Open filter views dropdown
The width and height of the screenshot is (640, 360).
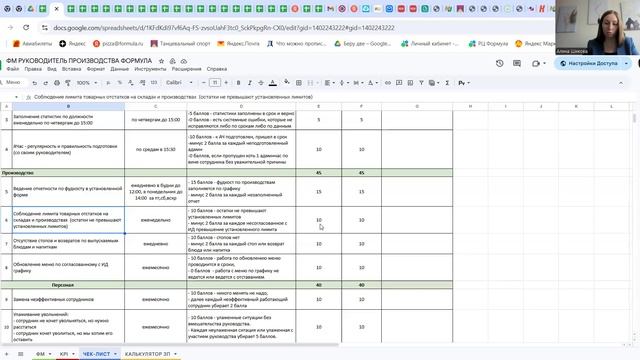[433, 83]
